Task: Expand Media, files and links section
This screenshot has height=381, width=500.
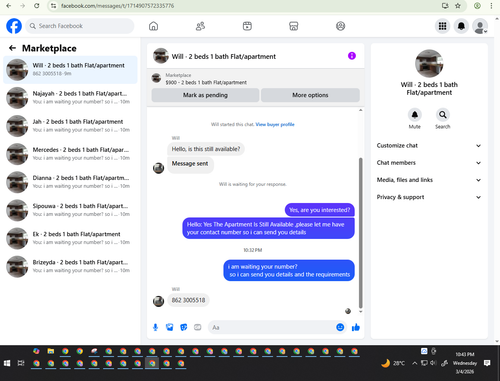Action: coord(429,180)
